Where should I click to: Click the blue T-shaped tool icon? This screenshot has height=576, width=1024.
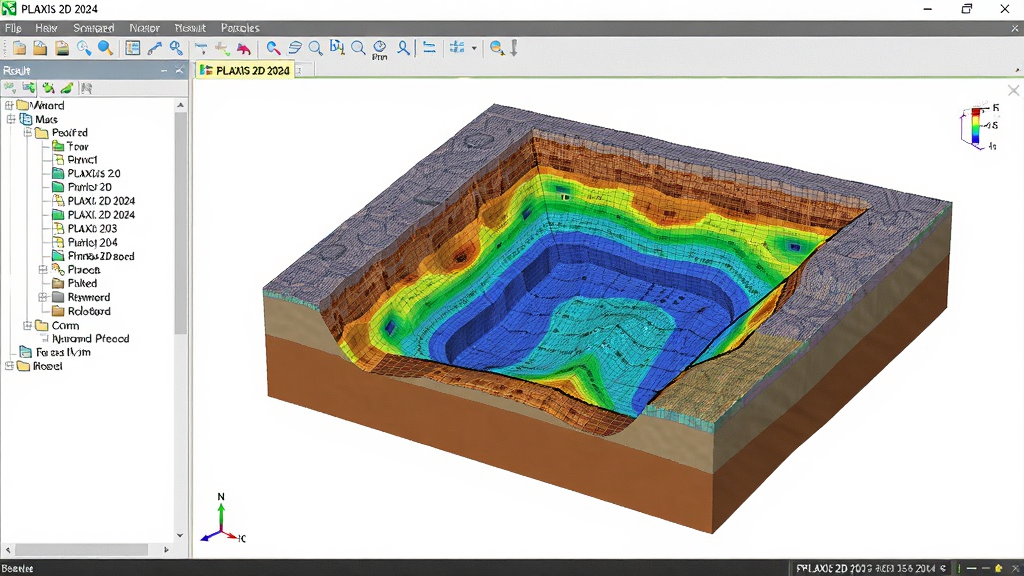(x=201, y=48)
